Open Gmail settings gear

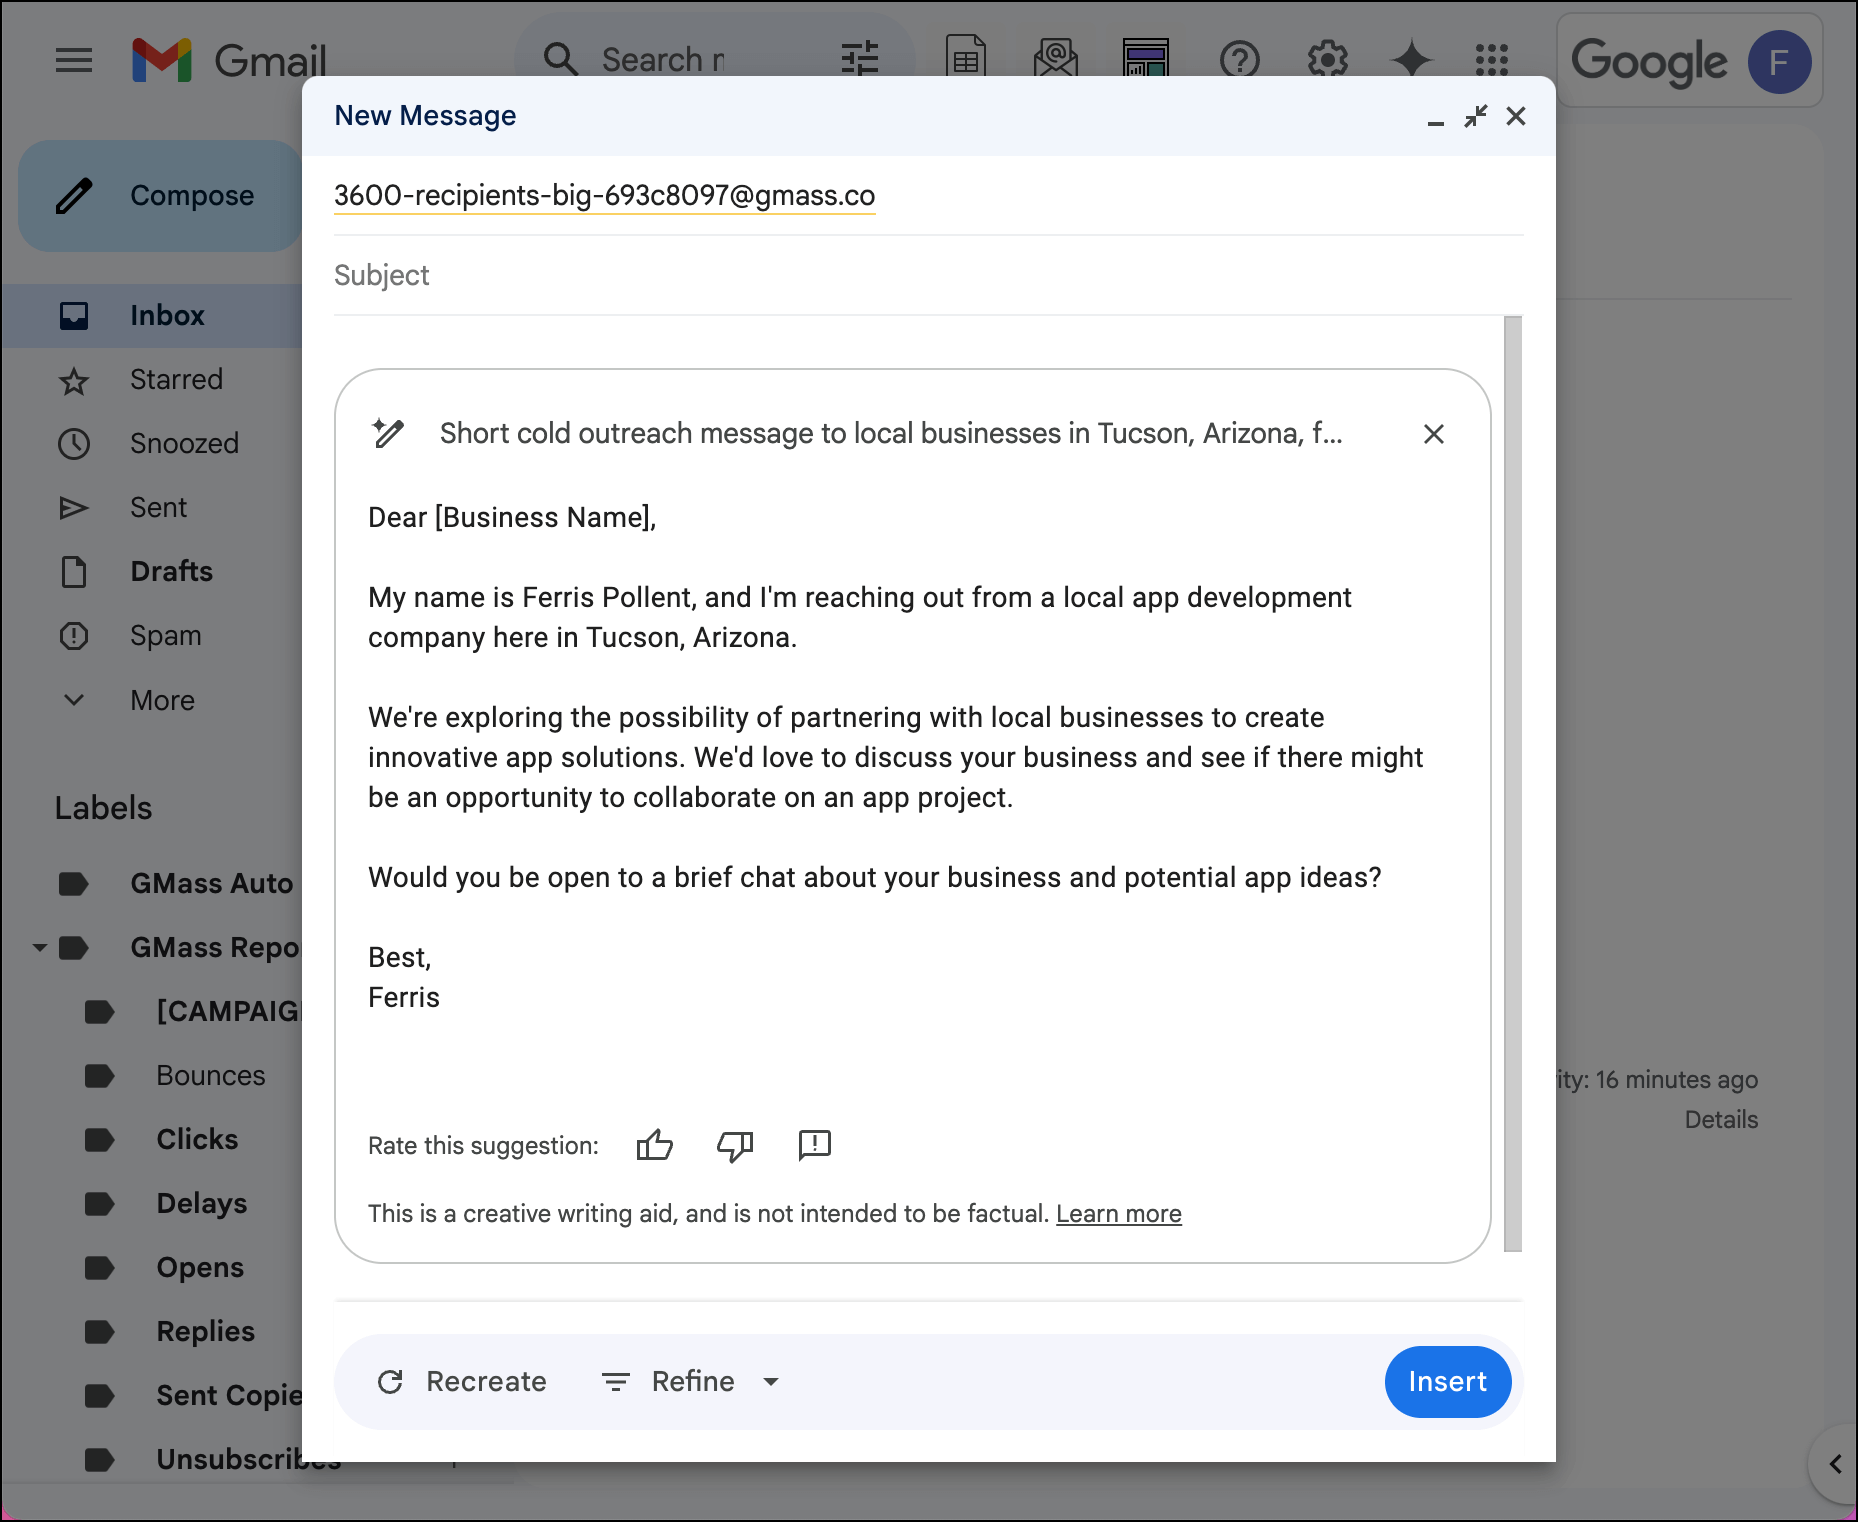tap(1328, 60)
